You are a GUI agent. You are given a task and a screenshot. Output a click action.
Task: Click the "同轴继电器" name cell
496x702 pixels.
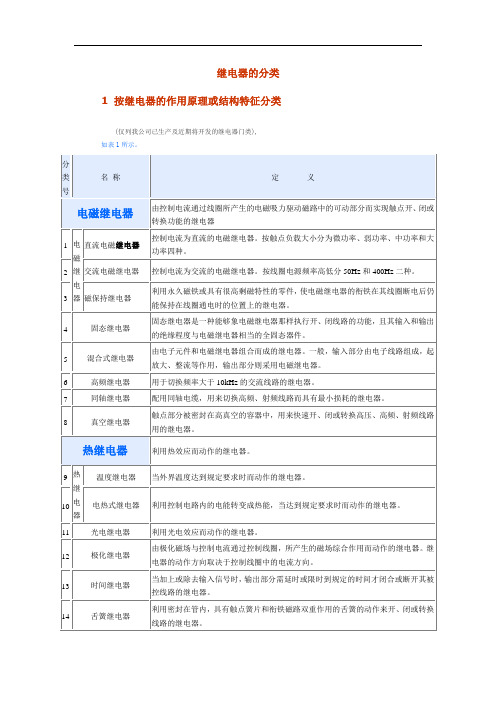[111, 398]
